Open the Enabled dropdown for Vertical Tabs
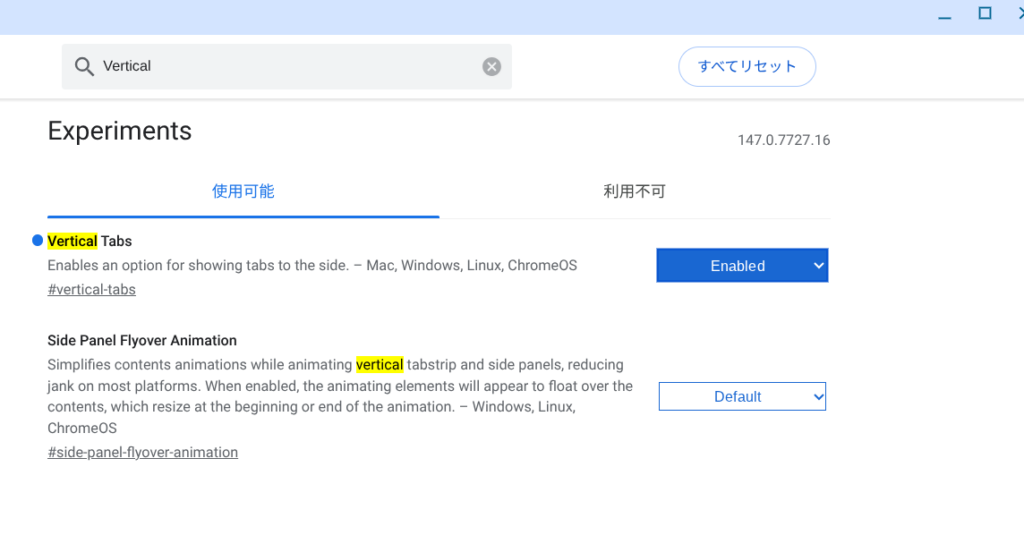 pyautogui.click(x=742, y=266)
